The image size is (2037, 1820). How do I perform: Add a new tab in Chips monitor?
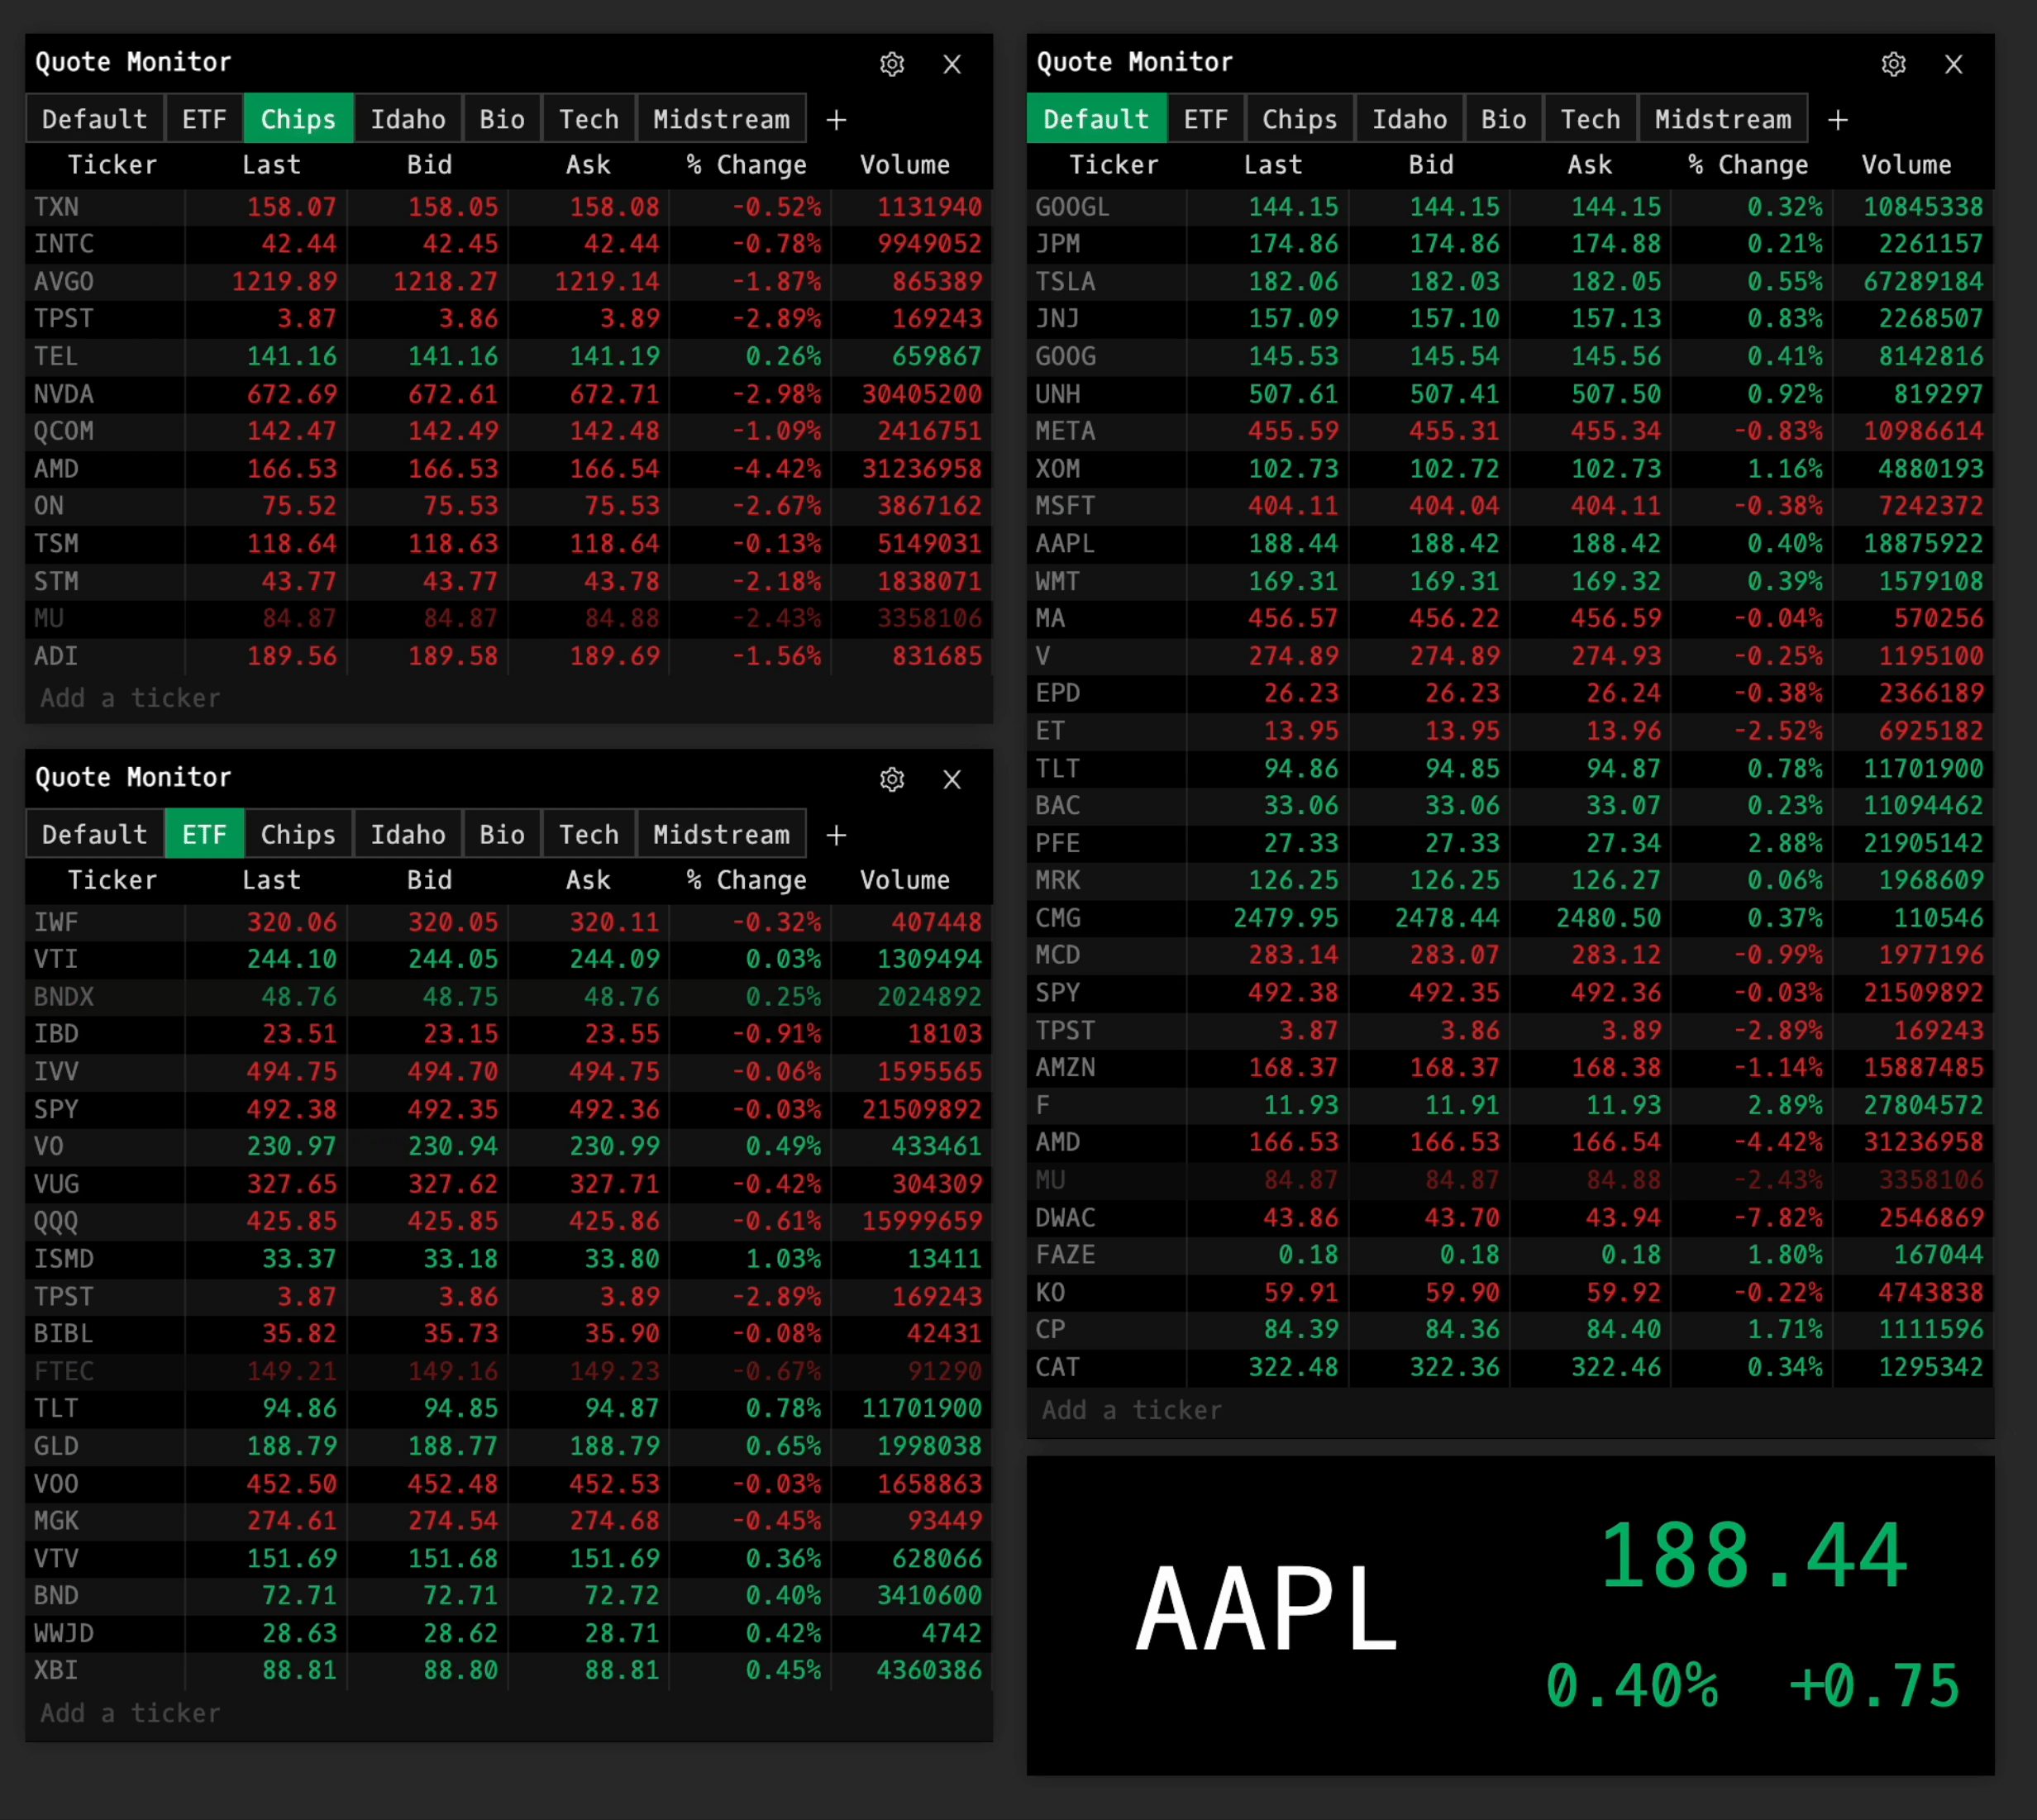836,120
